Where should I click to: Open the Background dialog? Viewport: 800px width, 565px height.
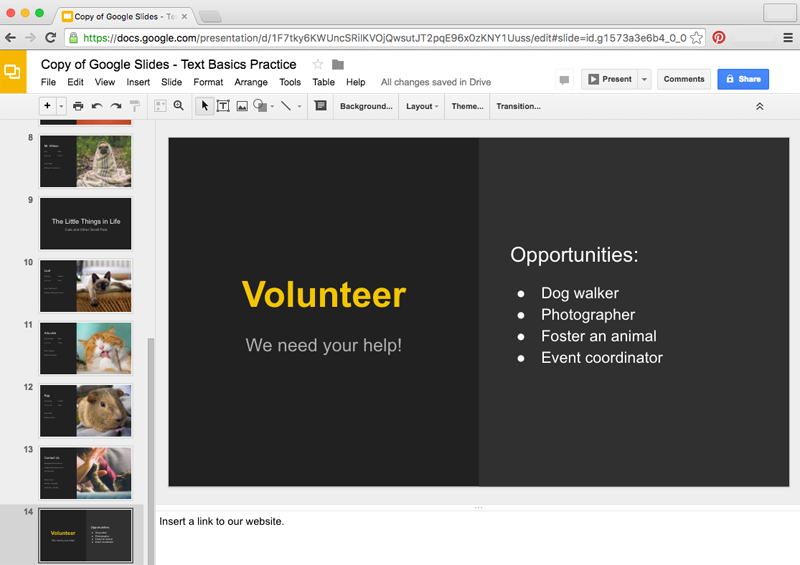(x=366, y=106)
